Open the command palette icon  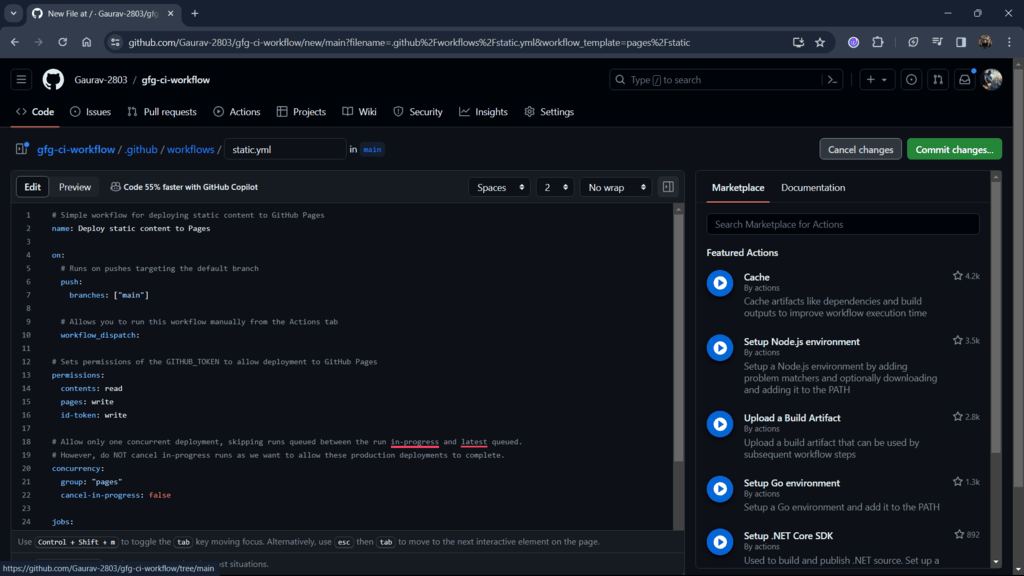(x=832, y=80)
